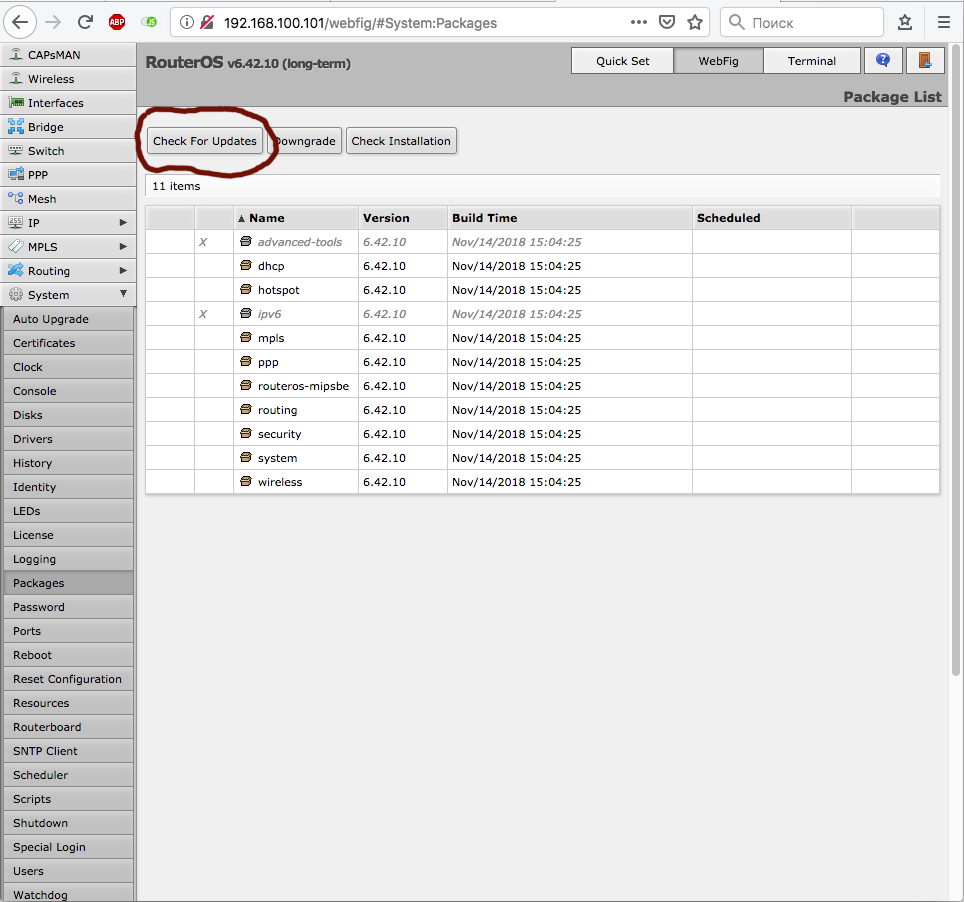
Task: Open the PPP menu item
Action: (68, 175)
